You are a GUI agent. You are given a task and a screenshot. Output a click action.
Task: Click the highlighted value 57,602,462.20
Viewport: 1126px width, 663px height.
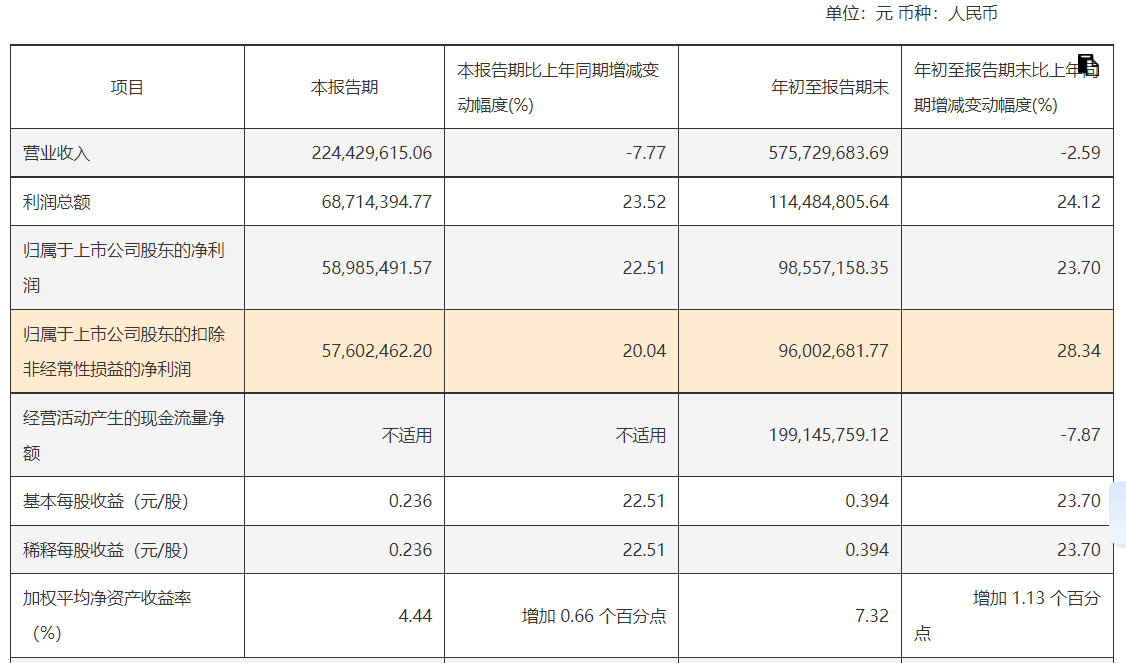370,351
